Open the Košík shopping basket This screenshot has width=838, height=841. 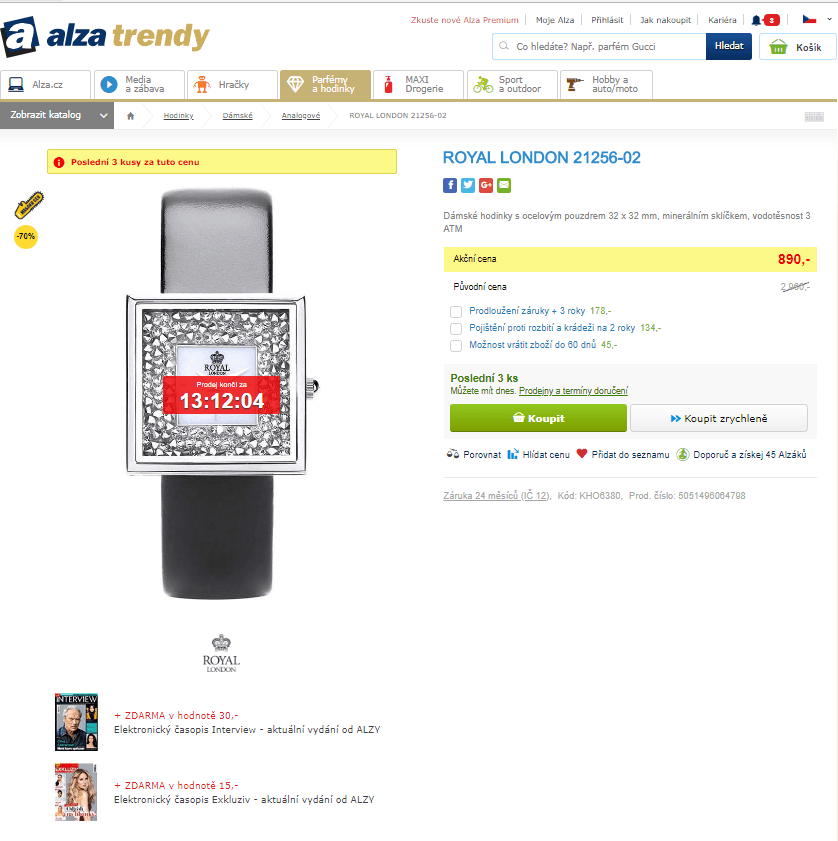(797, 47)
